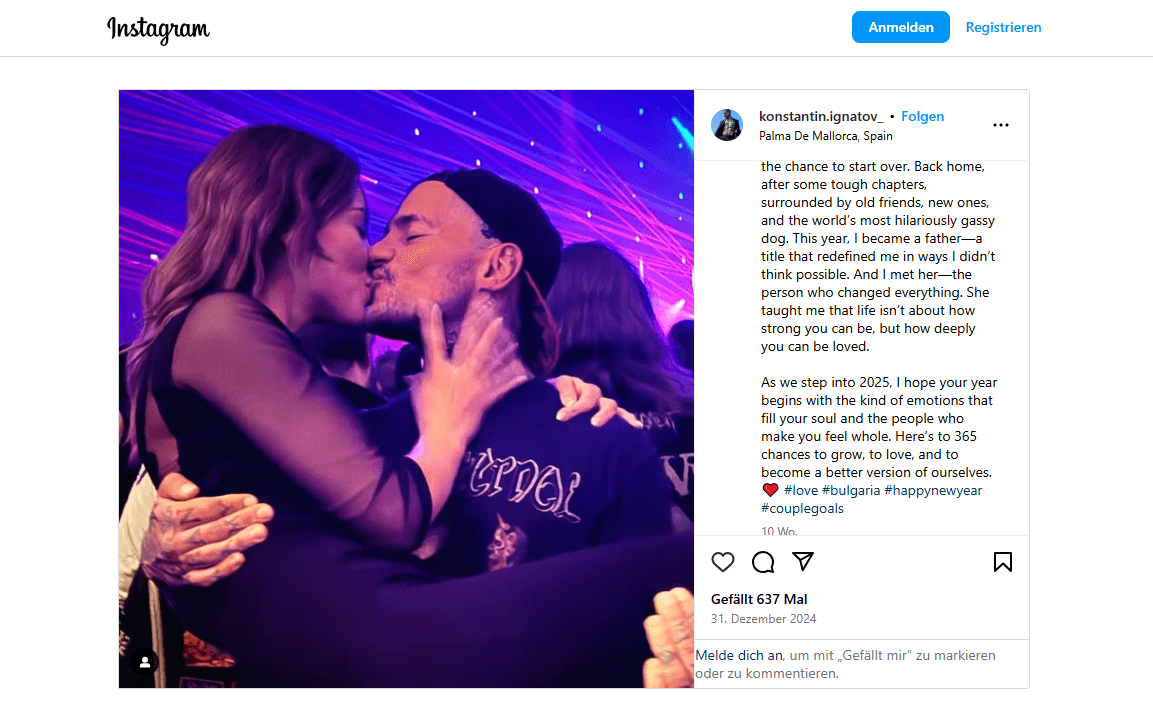Open konstantin.ignatov_ username link

(x=821, y=117)
